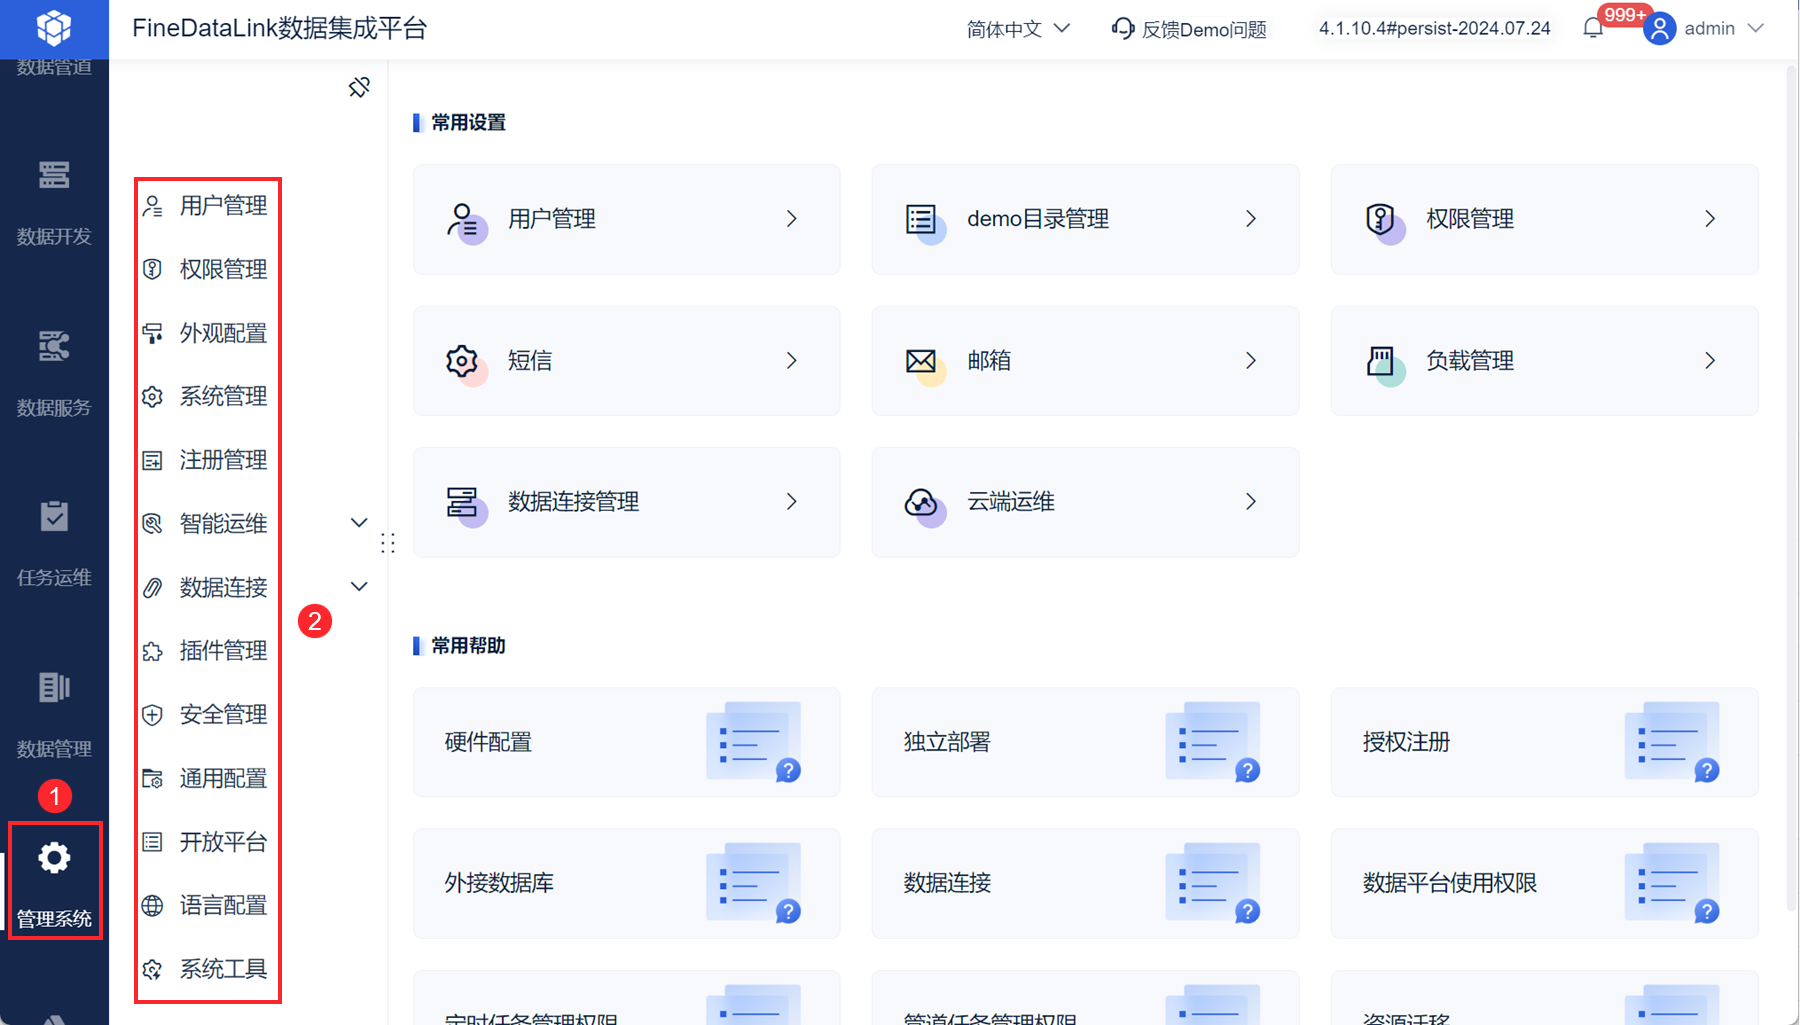1800x1025 pixels.
Task: Select 语言配置 in the sidebar menu
Action: pyautogui.click(x=223, y=906)
